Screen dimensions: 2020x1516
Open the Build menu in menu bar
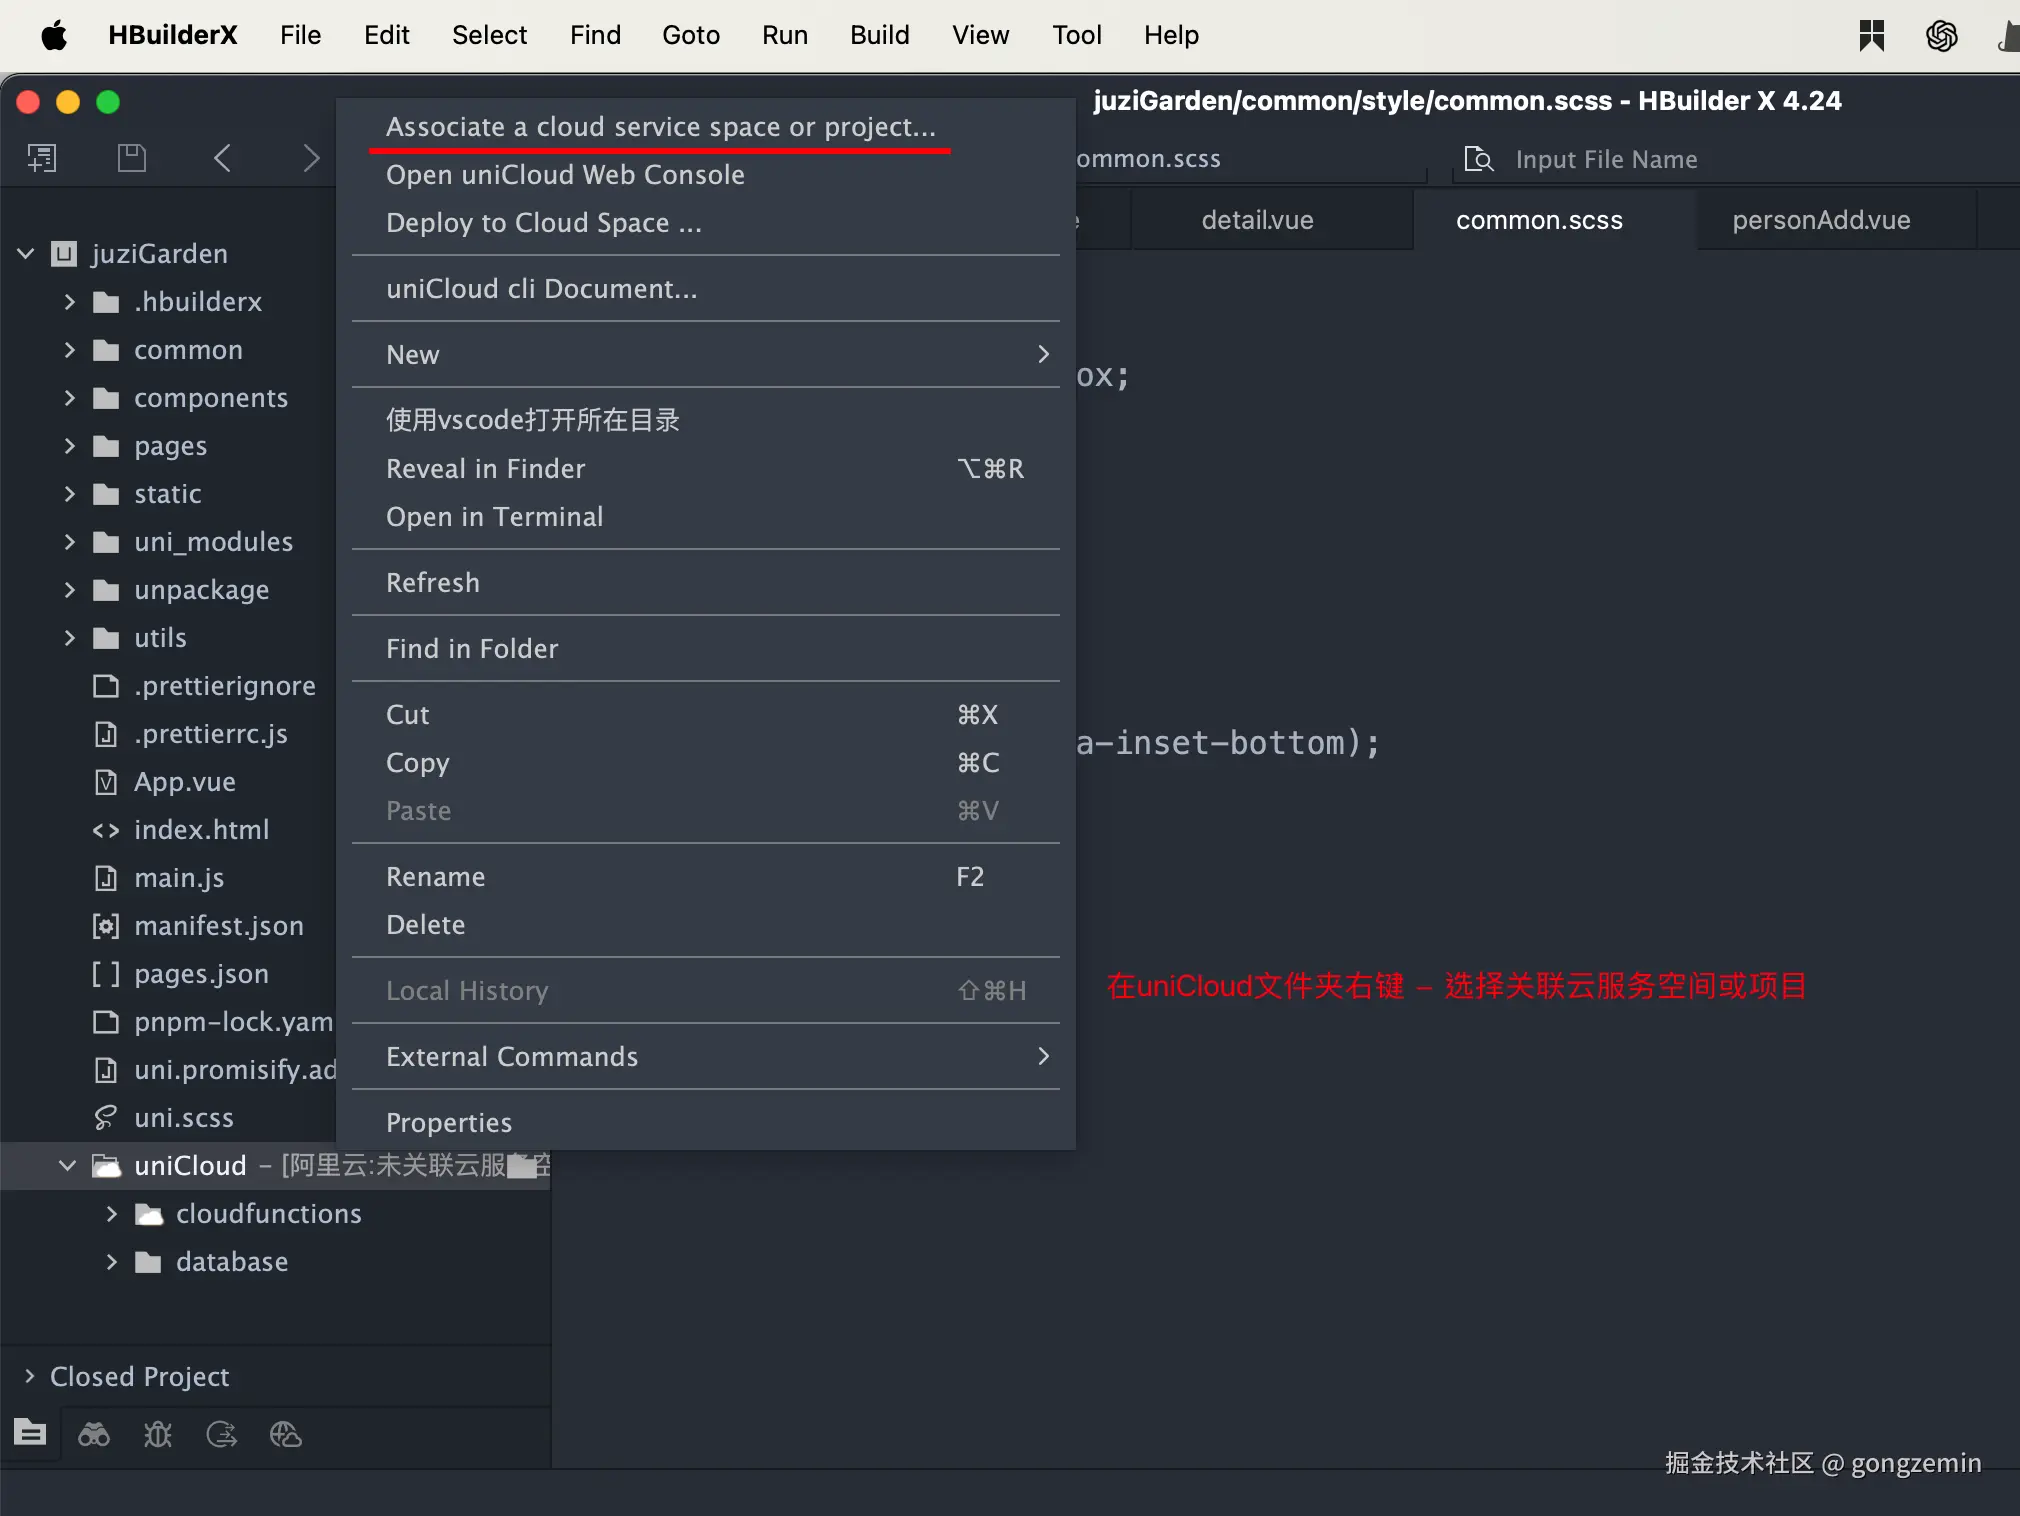(879, 36)
